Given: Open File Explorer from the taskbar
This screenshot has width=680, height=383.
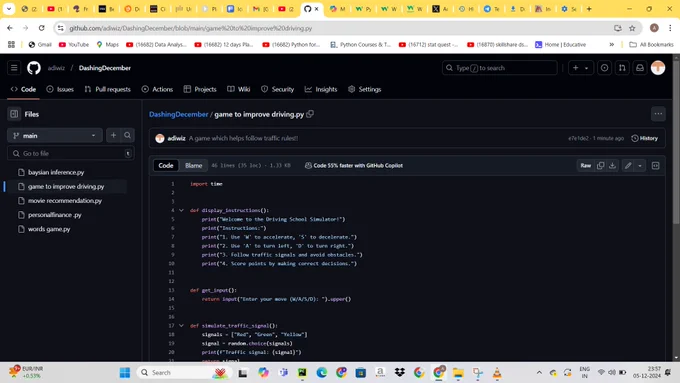Looking at the screenshot, I should 458,373.
